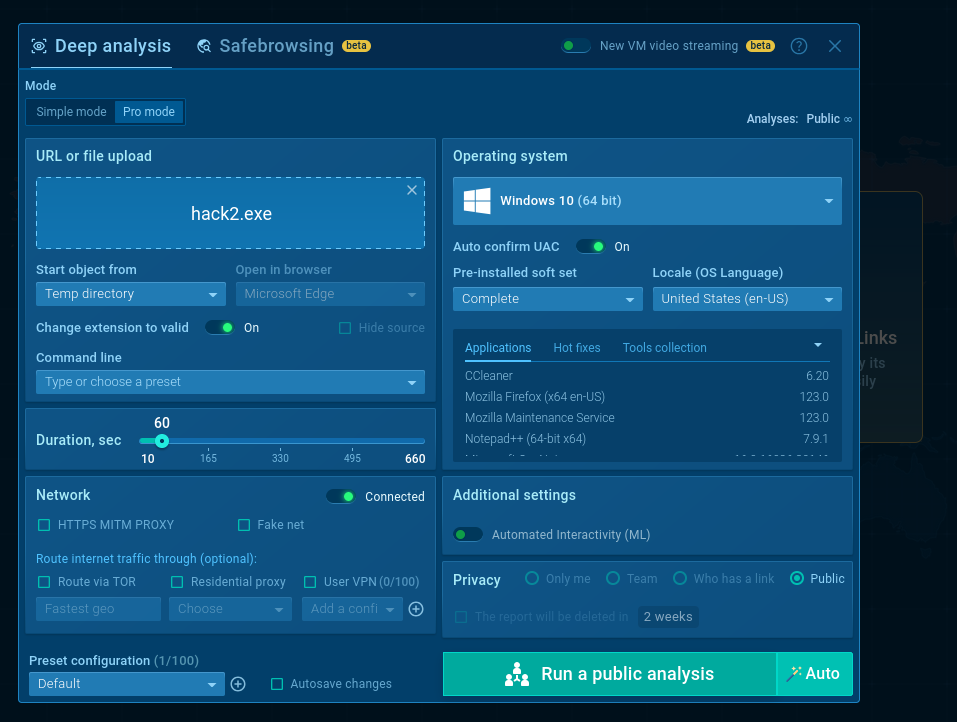Open the Residential proxy Choose dropdown
This screenshot has width=957, height=722.
tap(230, 609)
